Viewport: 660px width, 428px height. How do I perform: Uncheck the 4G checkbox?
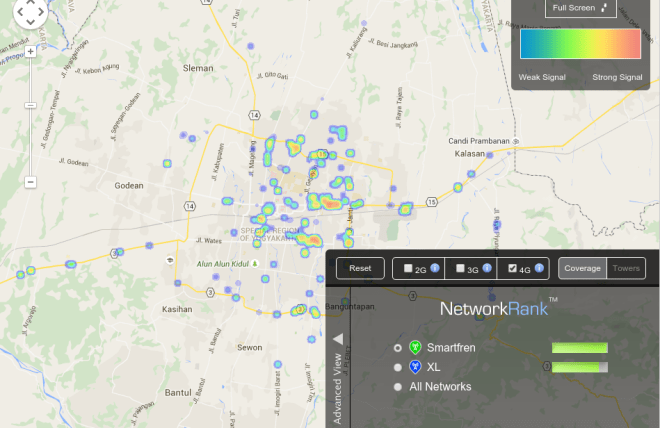(513, 268)
